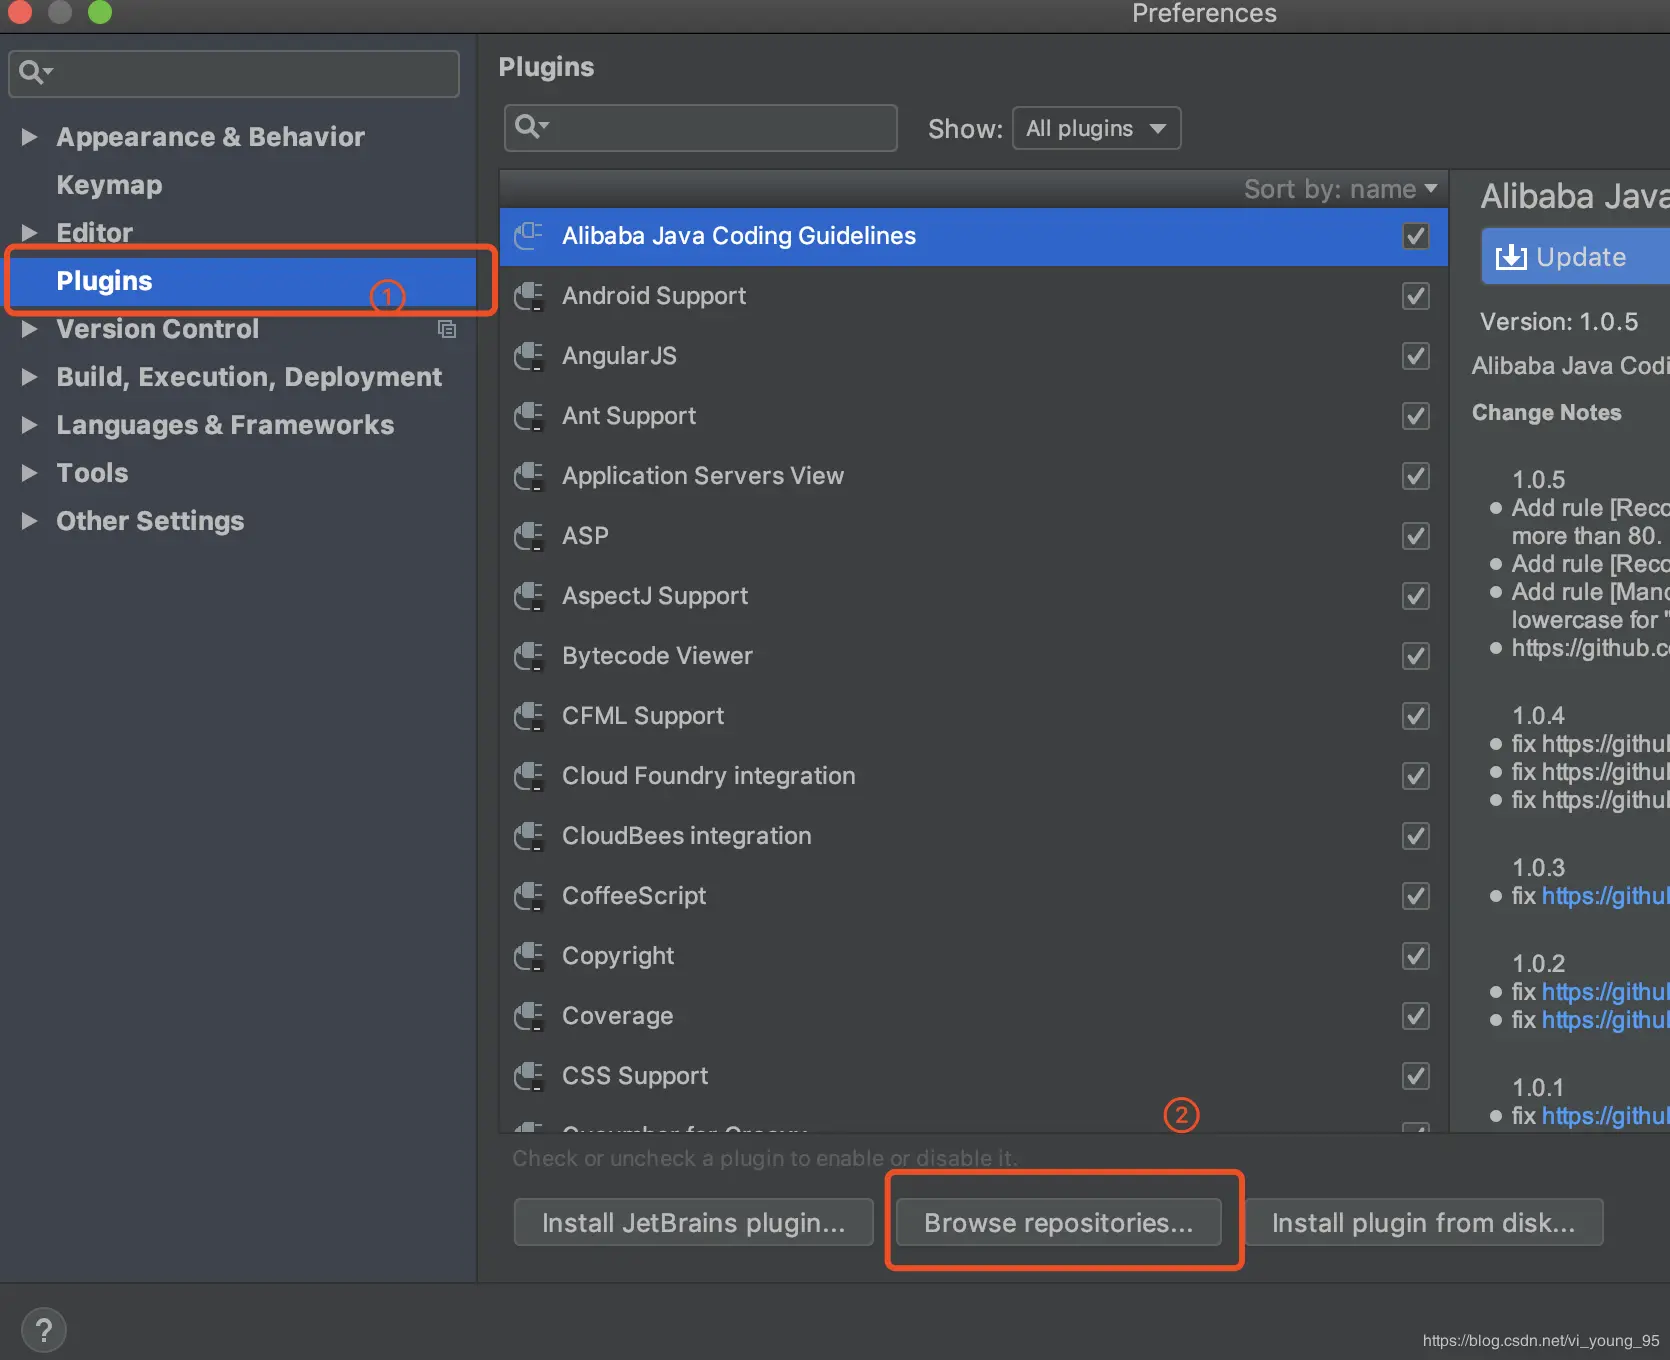Screen dimensions: 1670x1360
Task: Click the Alibaba Java Coding Guidelines icon
Action: [x=529, y=236]
